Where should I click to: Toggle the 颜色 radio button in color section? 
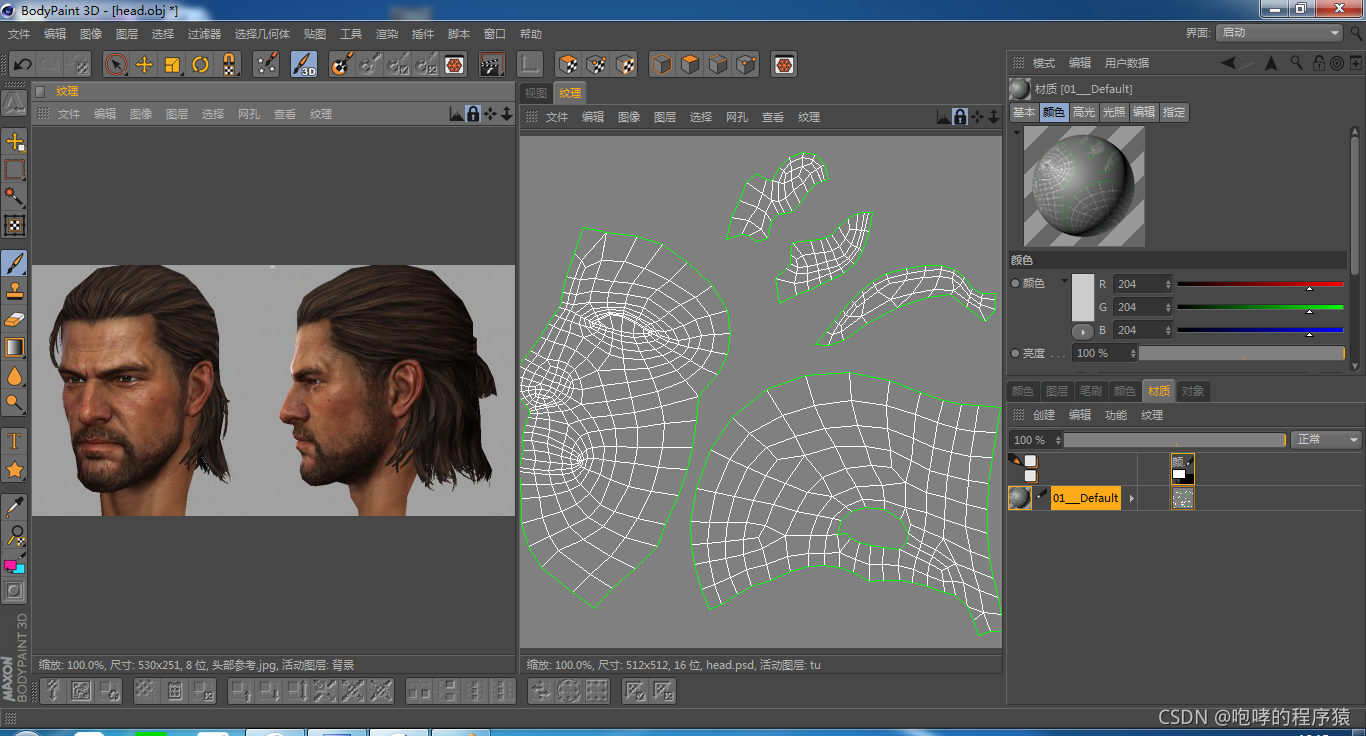[x=1016, y=284]
